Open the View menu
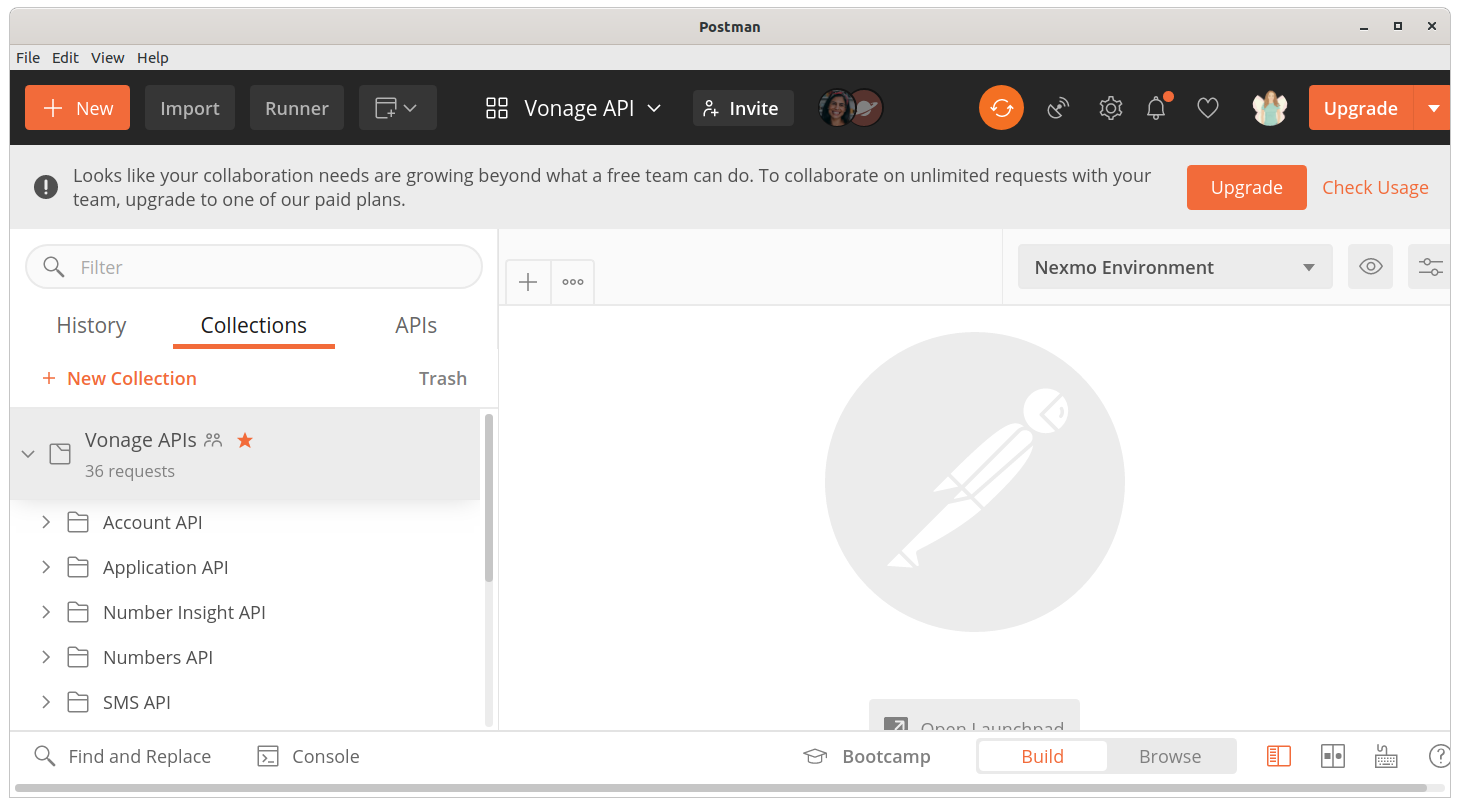1460x807 pixels. pos(108,58)
